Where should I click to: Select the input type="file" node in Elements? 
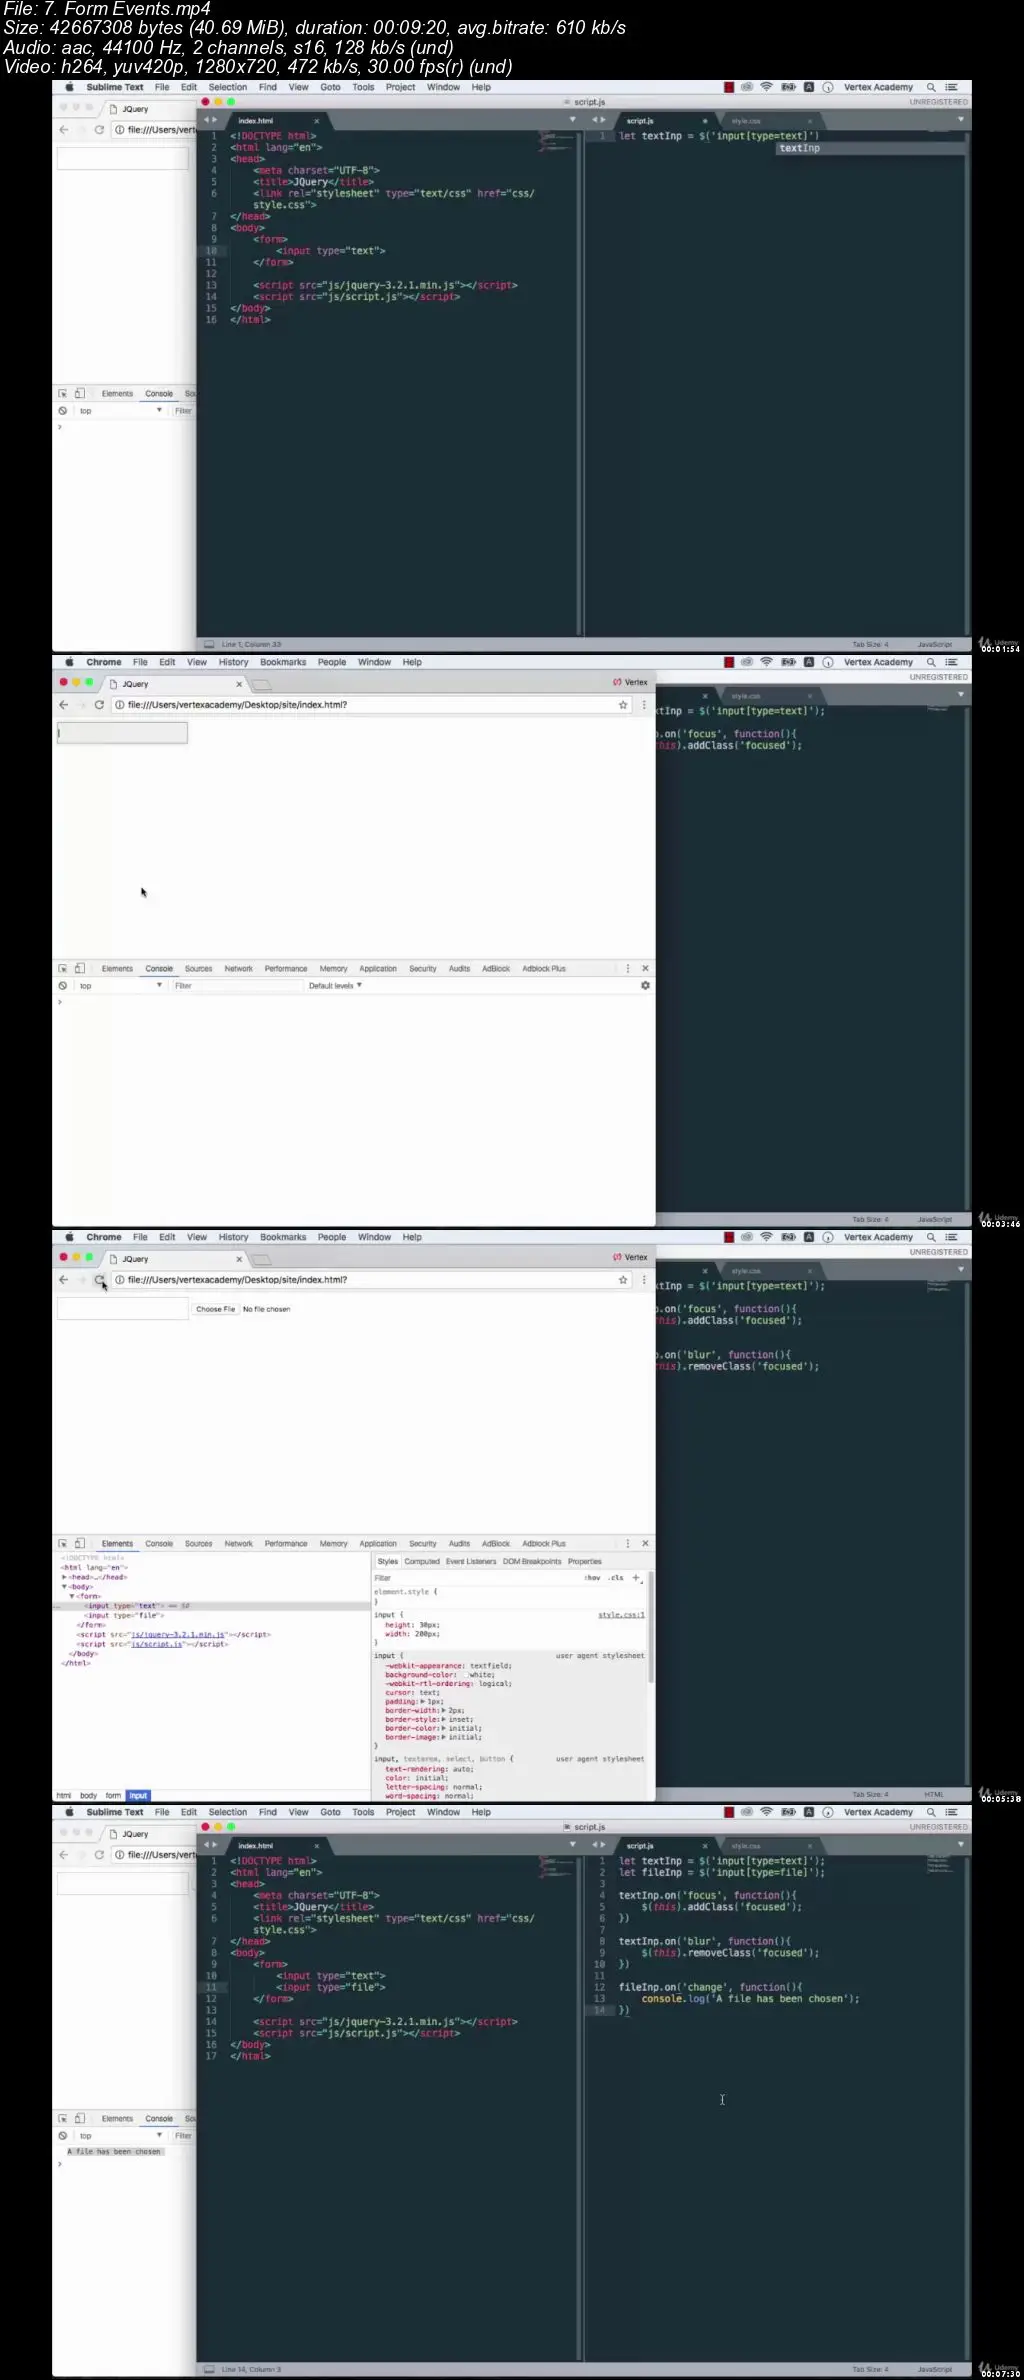click(125, 1615)
